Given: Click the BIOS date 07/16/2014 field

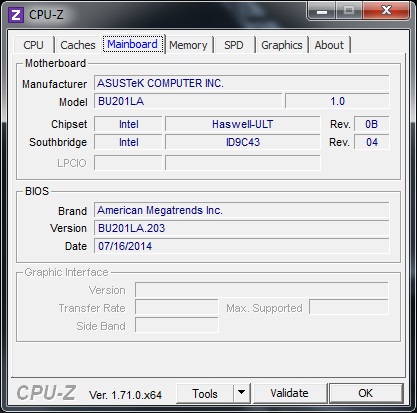Looking at the screenshot, I should click(x=242, y=246).
